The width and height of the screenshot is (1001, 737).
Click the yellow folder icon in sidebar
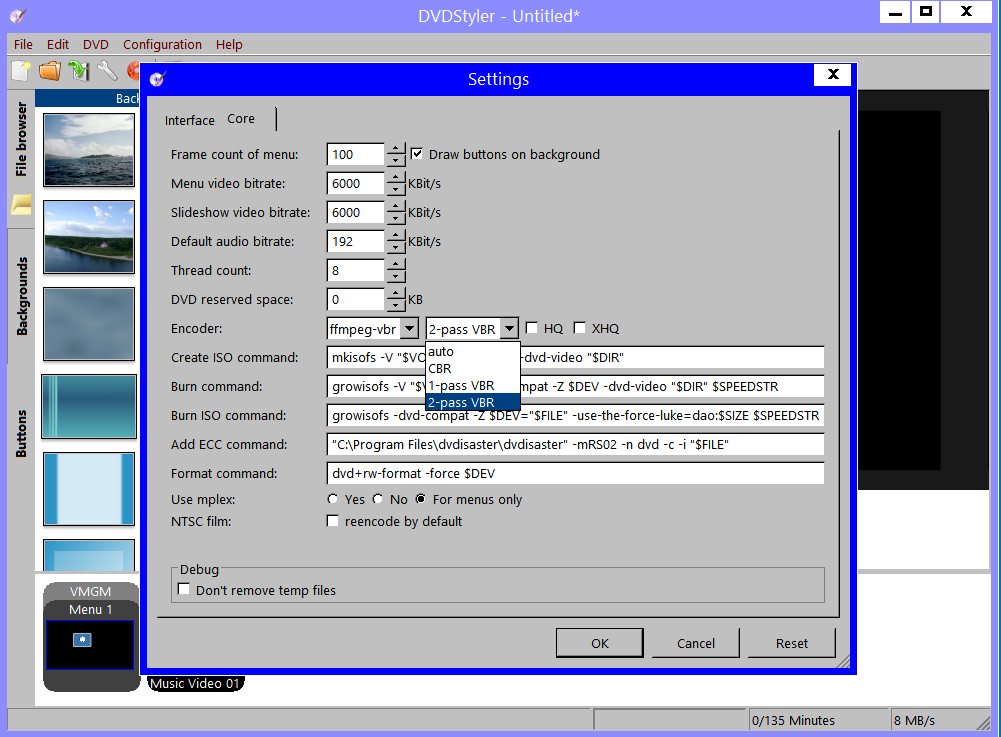point(21,204)
